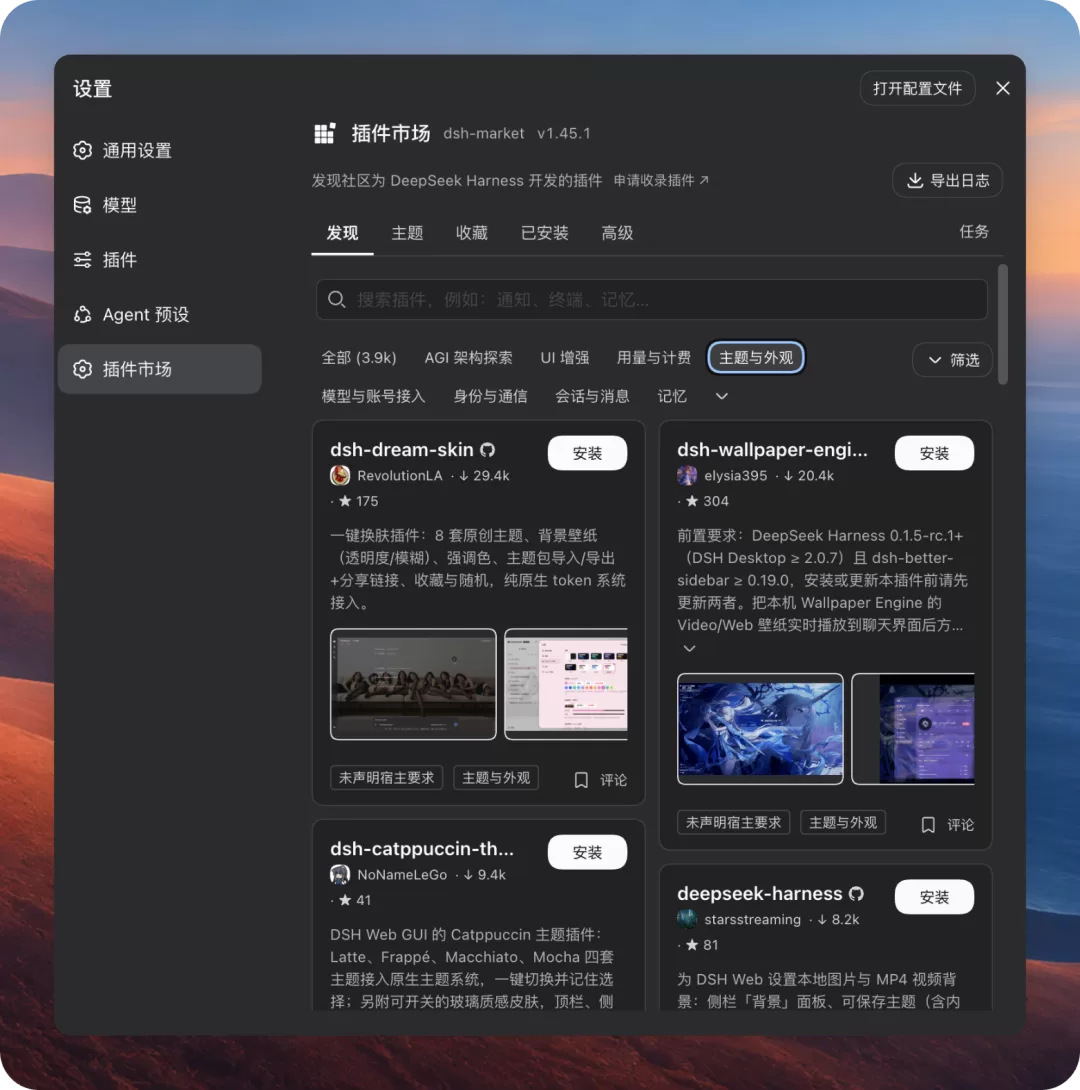
Task: Open 评论 on dsh-dream-skin card
Action: coord(613,780)
